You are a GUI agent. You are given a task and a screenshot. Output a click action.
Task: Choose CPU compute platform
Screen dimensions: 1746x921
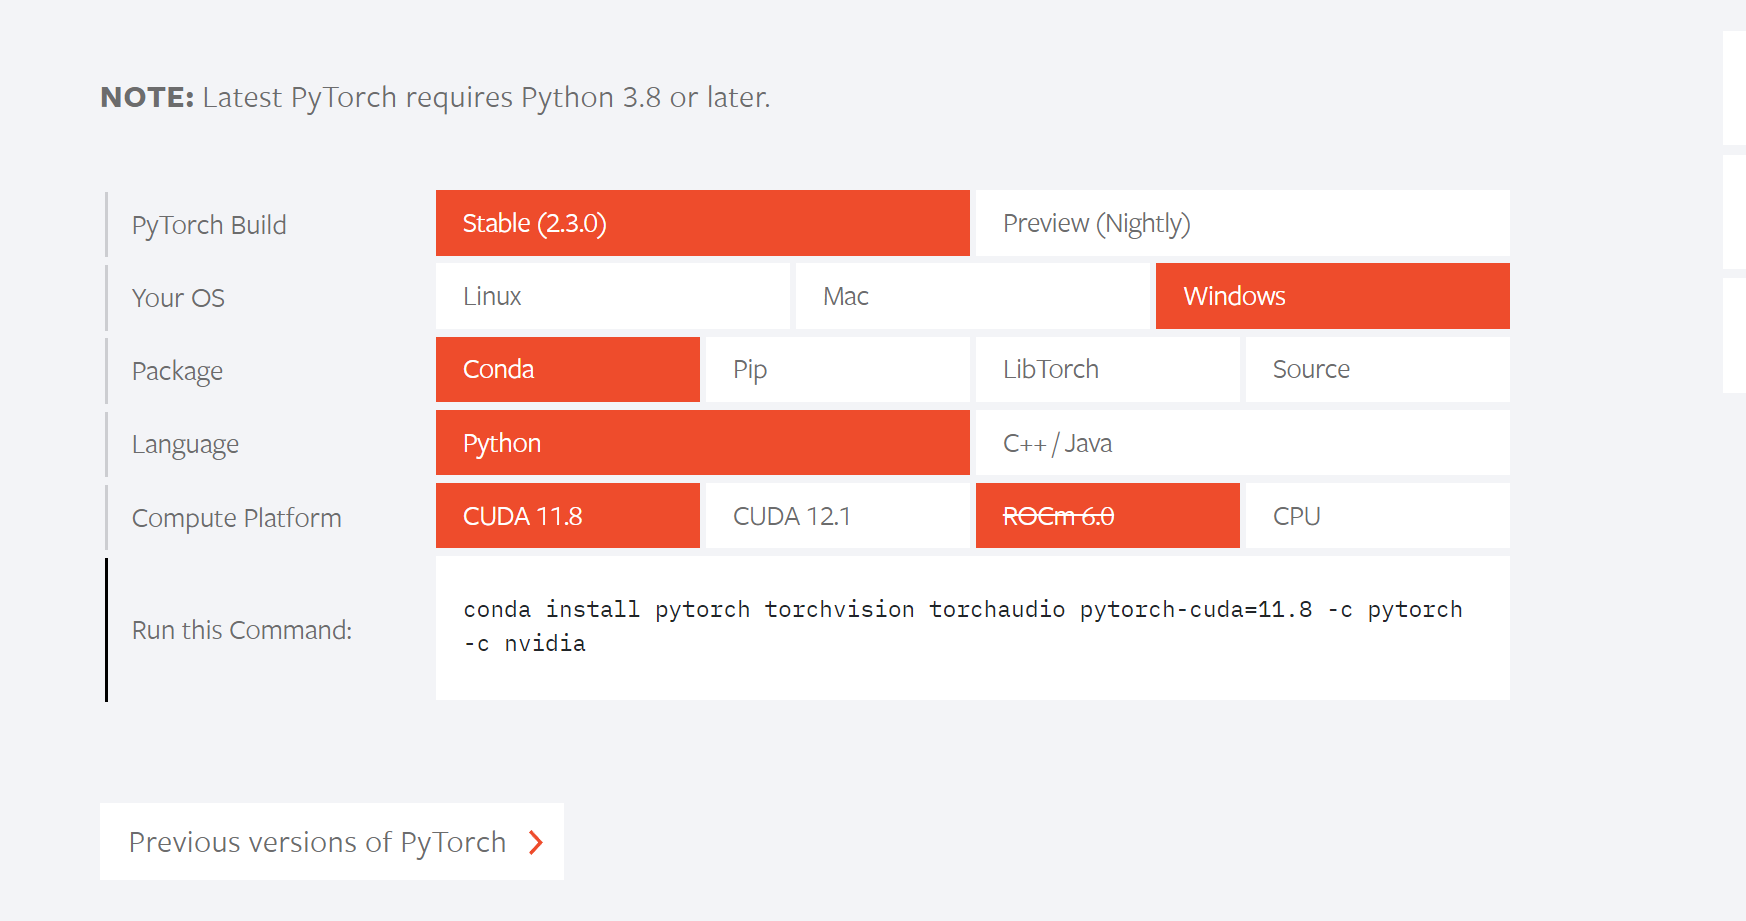coord(1378,516)
